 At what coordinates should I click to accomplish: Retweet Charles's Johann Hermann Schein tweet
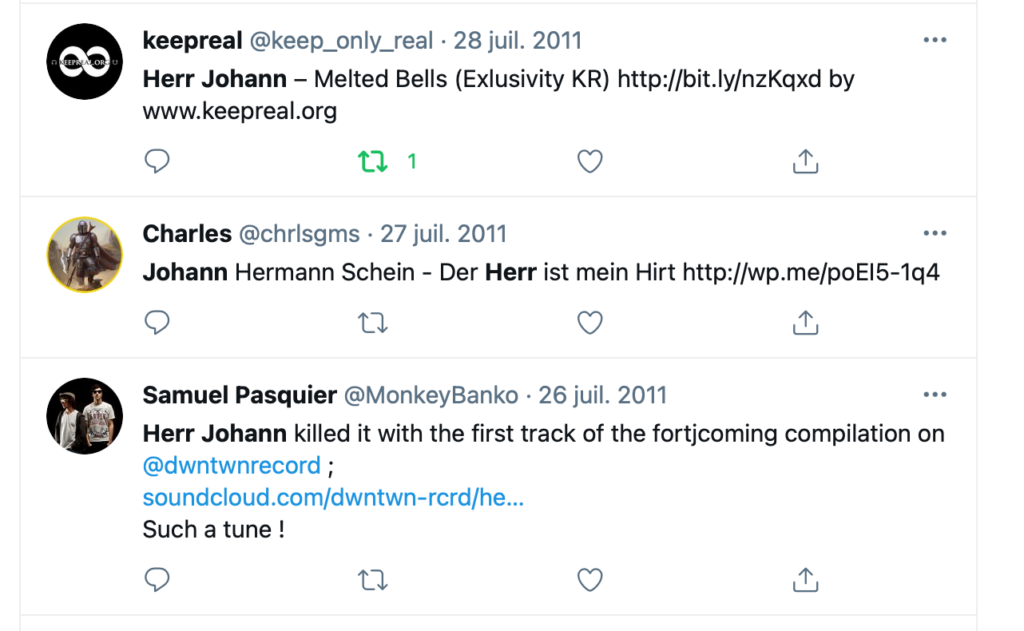(x=373, y=322)
